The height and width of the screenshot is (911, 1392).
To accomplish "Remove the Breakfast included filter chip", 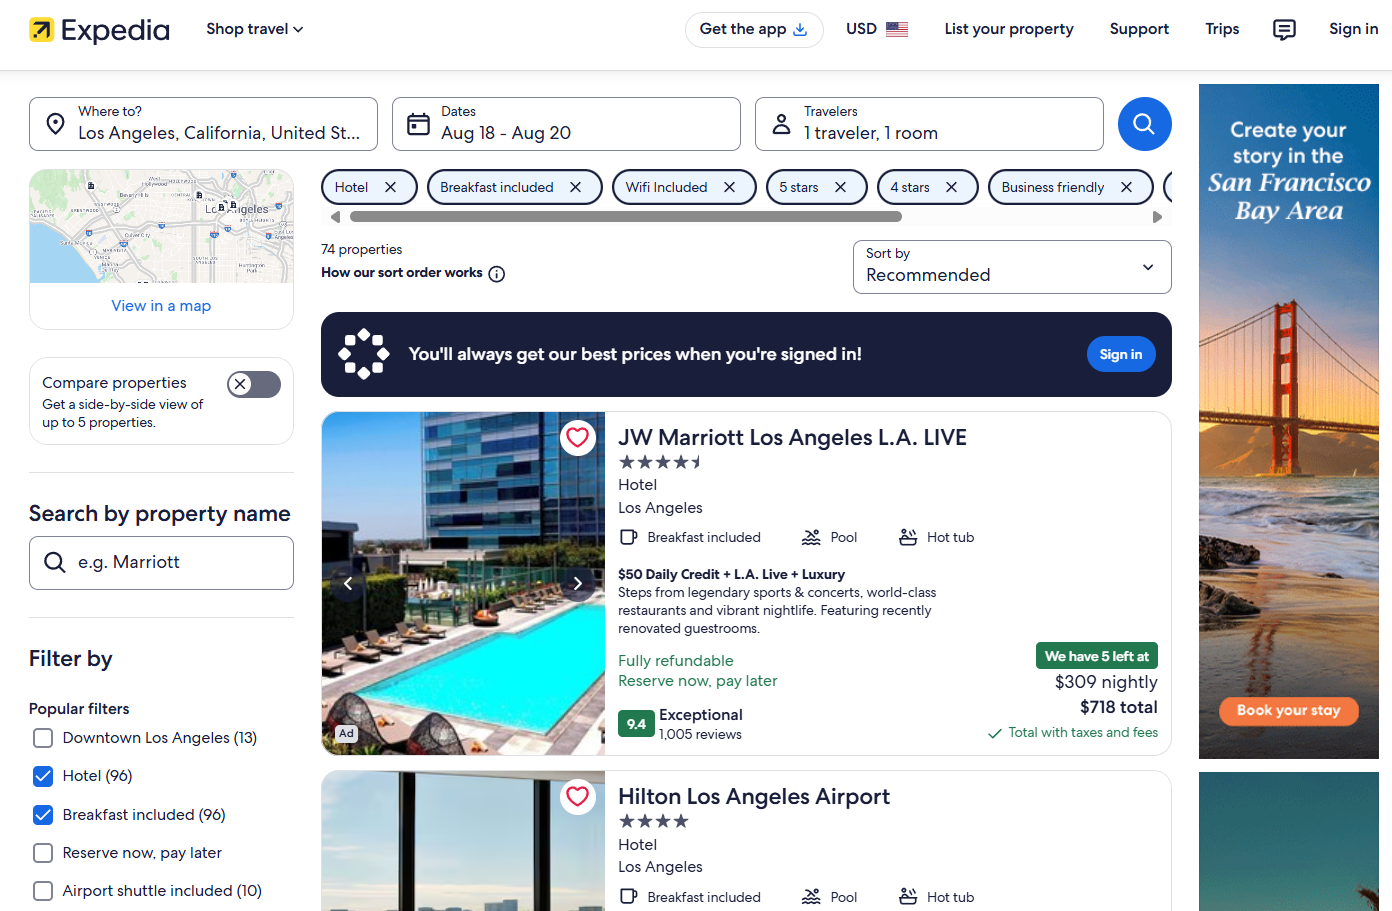I will [575, 187].
